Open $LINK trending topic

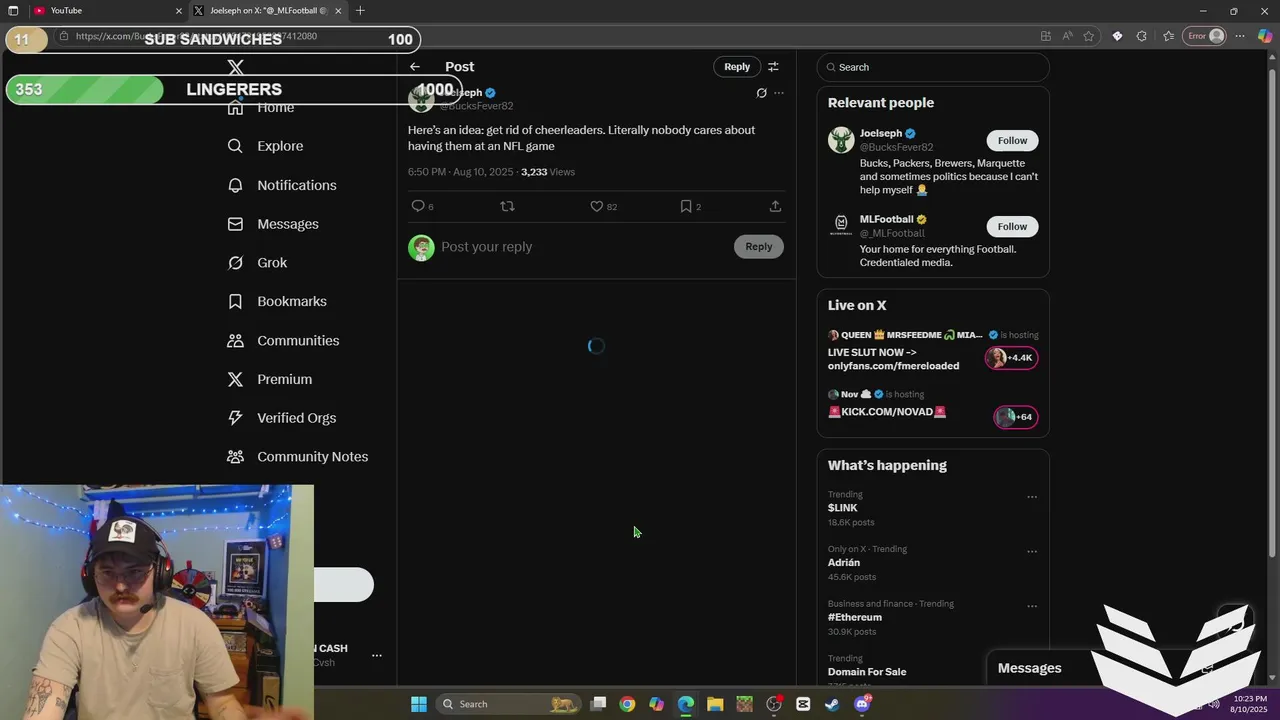[x=843, y=508]
